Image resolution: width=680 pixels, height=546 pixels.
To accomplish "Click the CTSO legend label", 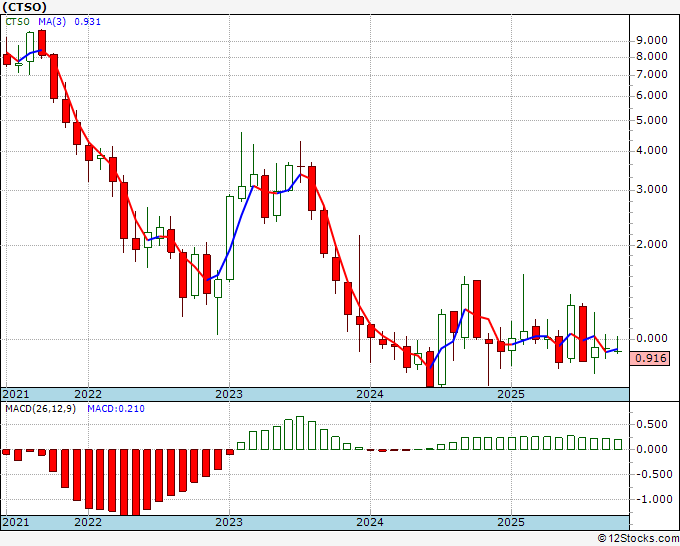I will tap(17, 22).
